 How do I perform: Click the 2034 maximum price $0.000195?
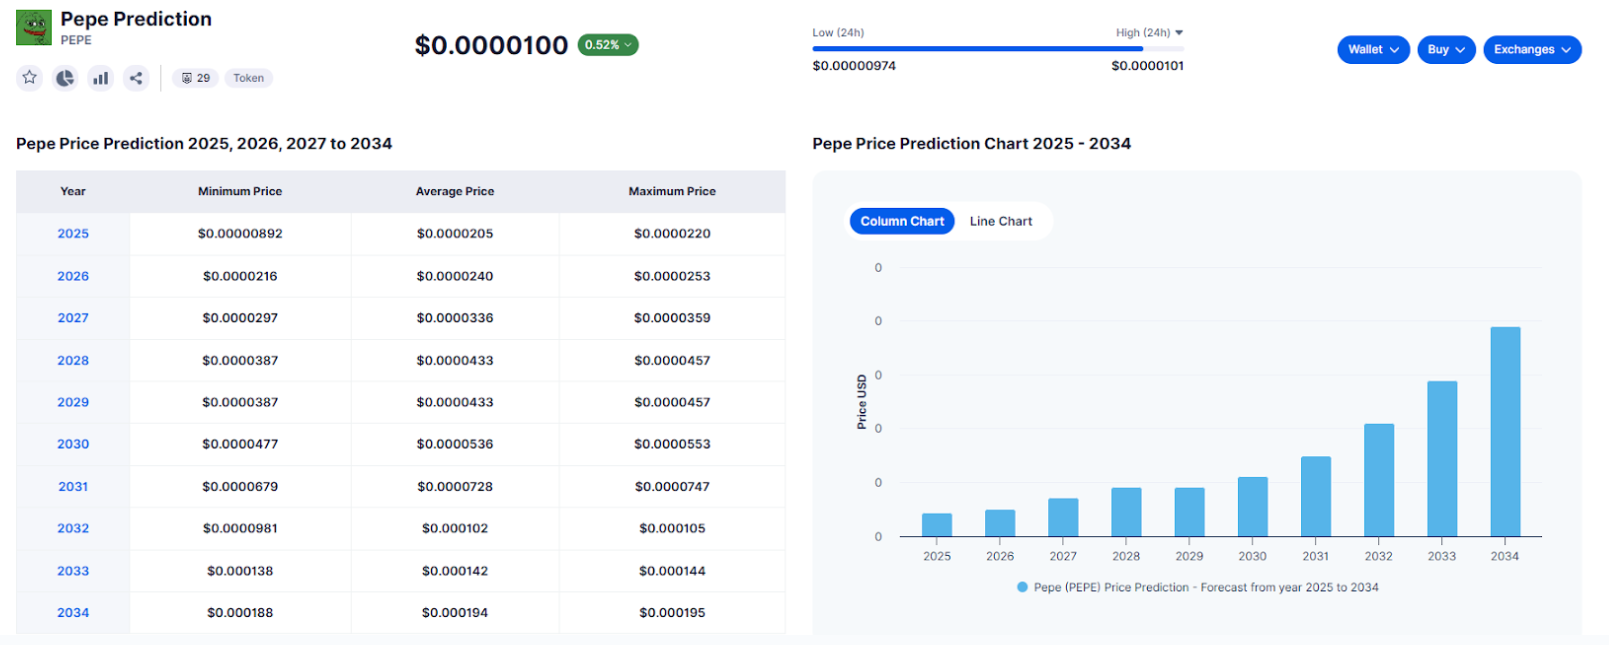tap(672, 613)
